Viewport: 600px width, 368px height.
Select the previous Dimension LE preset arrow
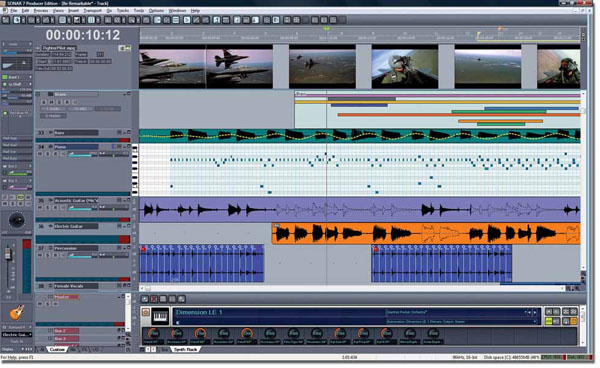(x=530, y=313)
